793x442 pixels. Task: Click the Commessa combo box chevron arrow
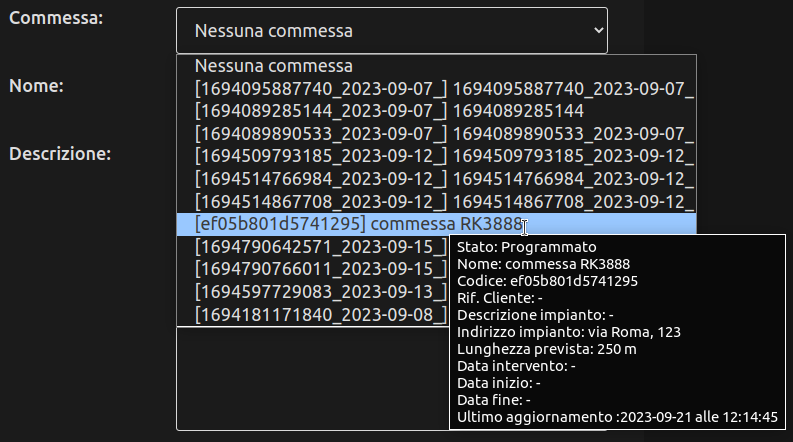598,31
